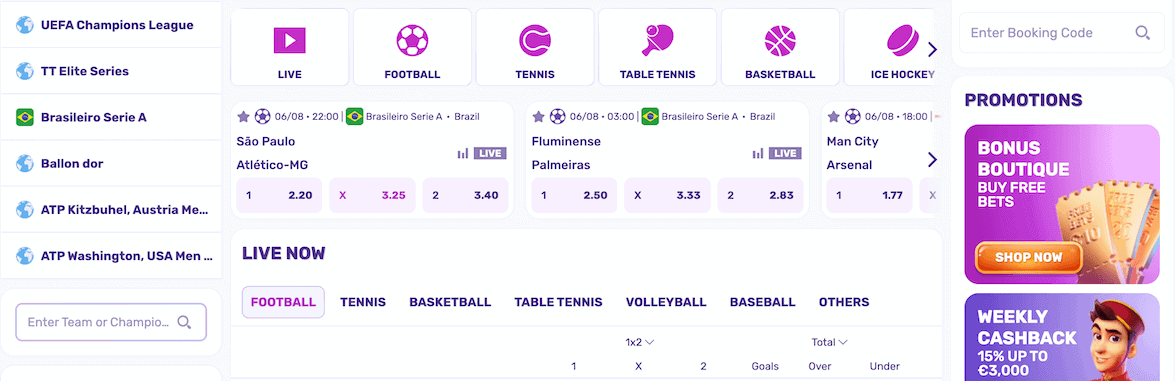Image resolution: width=1175 pixels, height=381 pixels.
Task: Select draw odds 3.25 for São Paulo match
Action: (372, 195)
